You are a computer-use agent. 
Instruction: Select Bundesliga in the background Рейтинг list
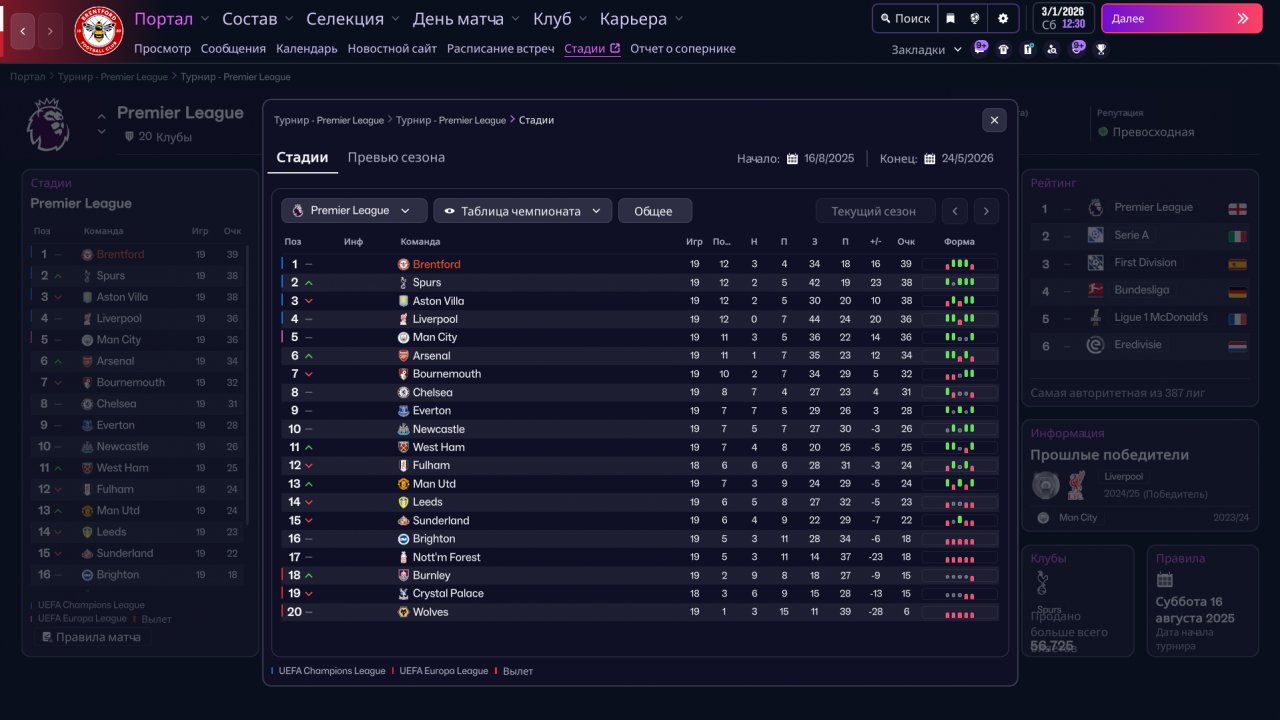[1139, 290]
